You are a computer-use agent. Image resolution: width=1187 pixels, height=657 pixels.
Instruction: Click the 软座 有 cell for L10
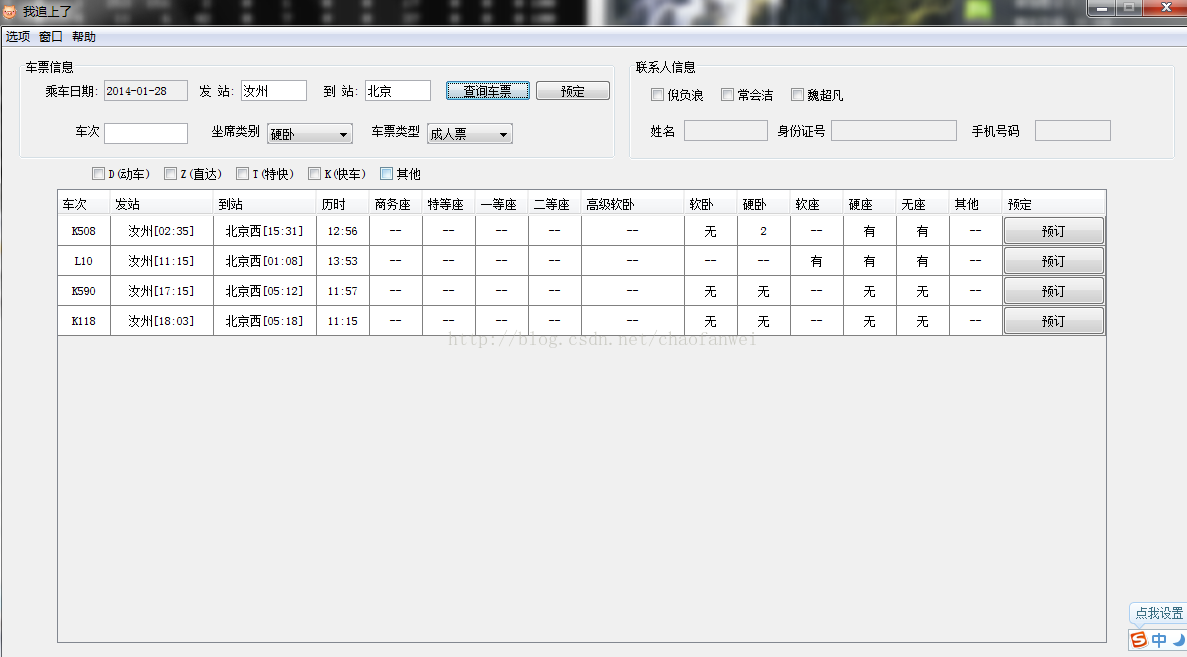click(x=817, y=261)
